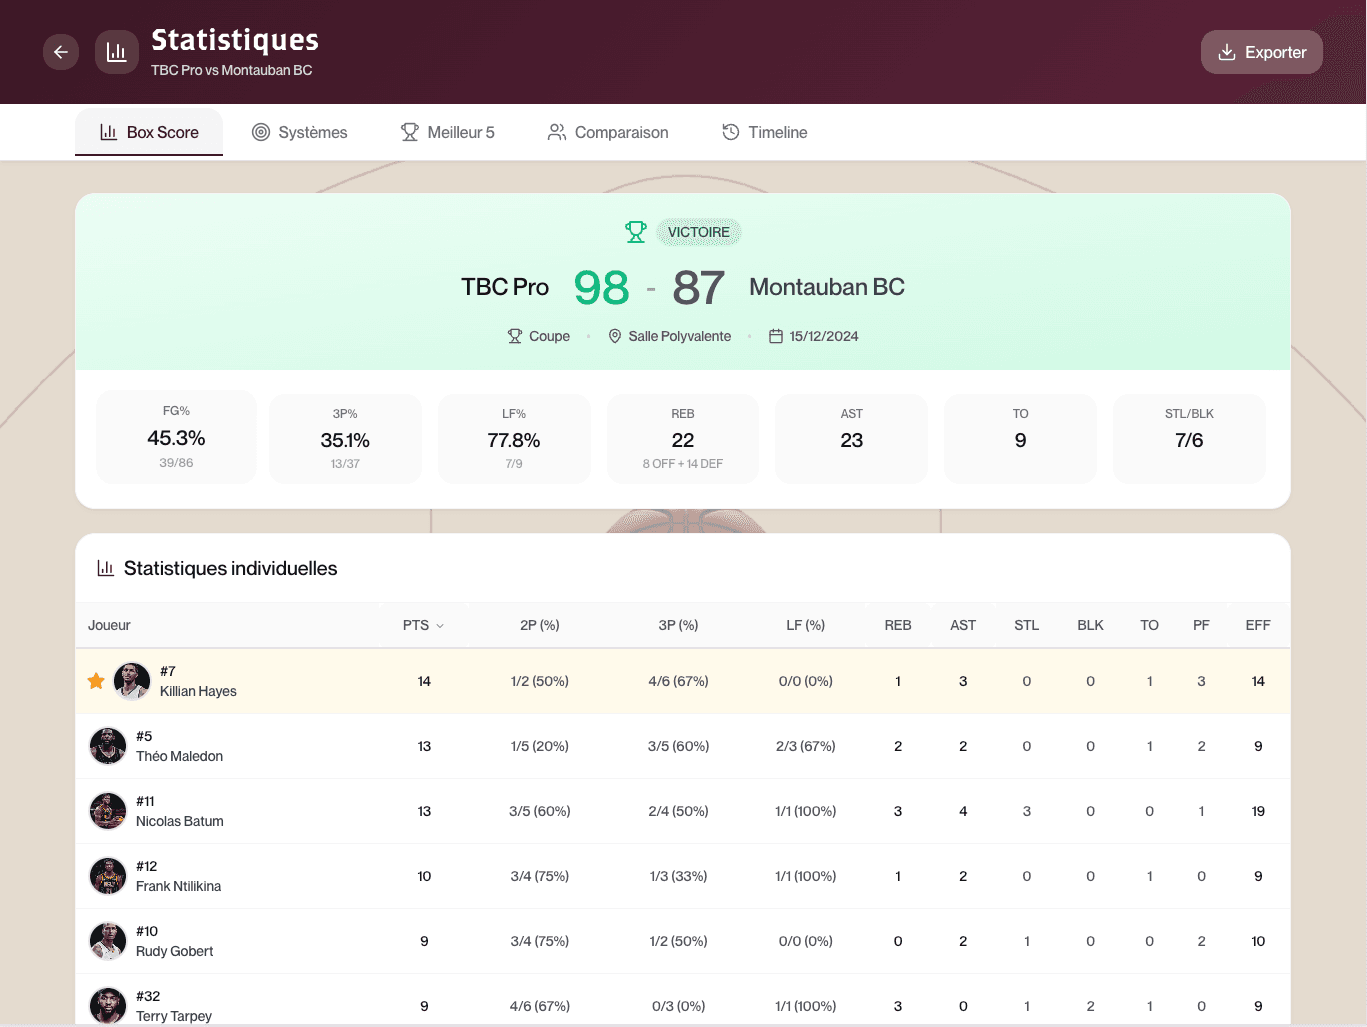The height and width of the screenshot is (1027, 1367).
Task: Click the back arrow in the header
Action: click(60, 51)
